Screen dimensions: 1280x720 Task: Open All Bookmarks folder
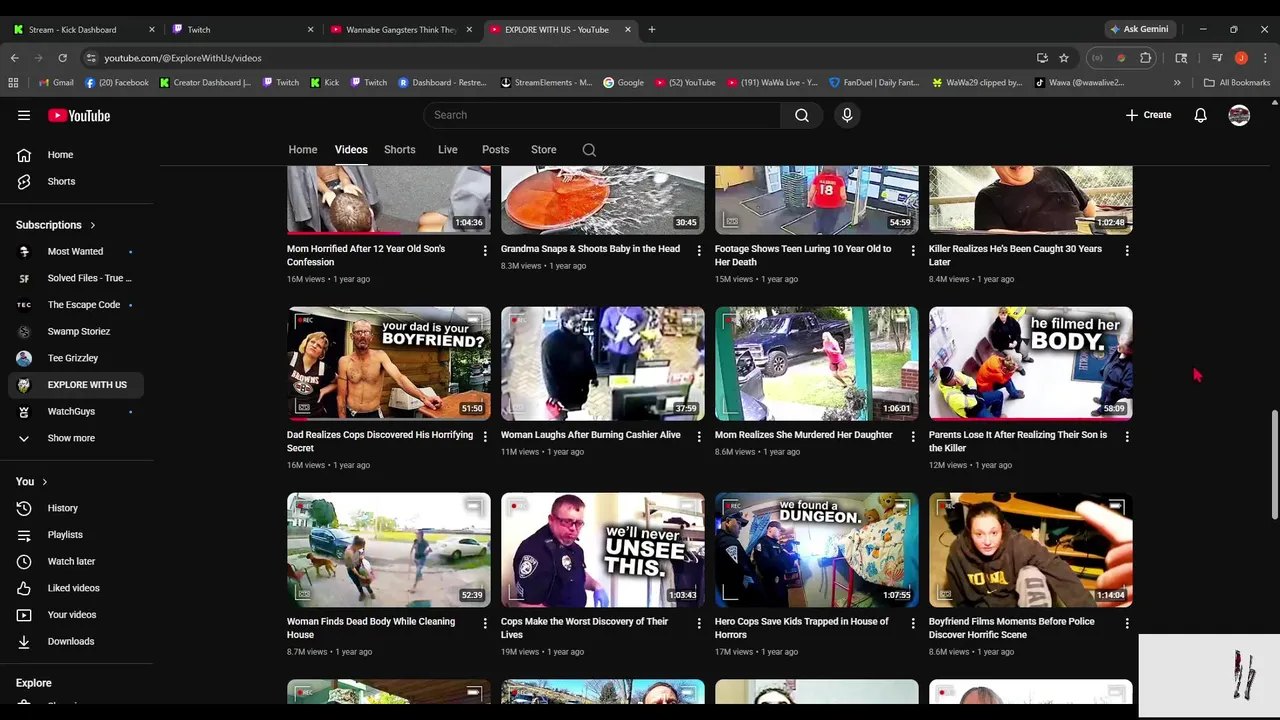pyautogui.click(x=1237, y=83)
